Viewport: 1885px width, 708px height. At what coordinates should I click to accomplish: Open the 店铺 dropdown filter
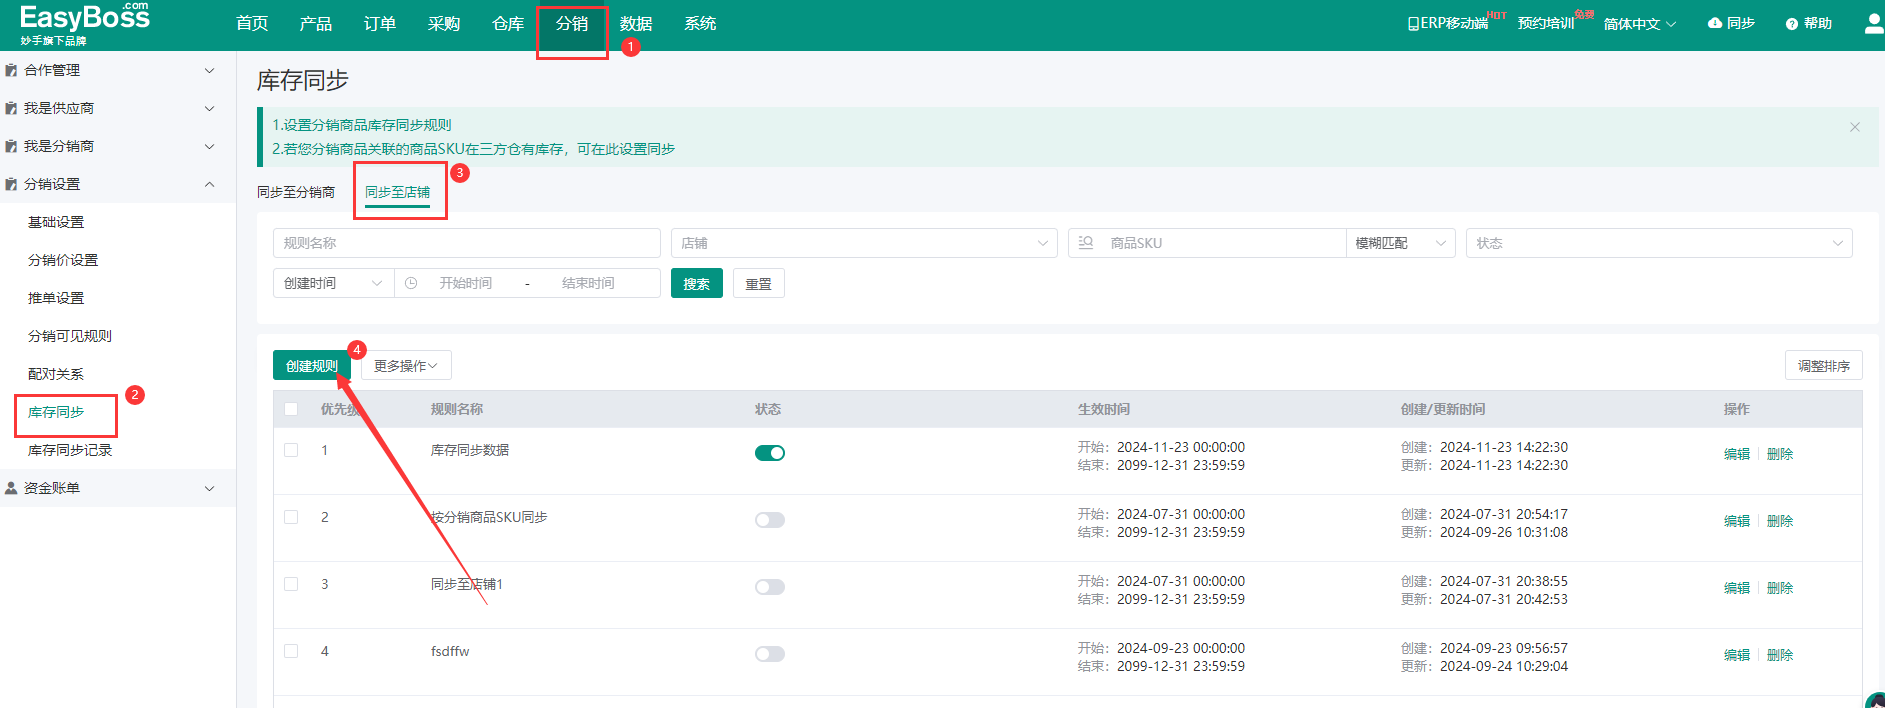coord(864,243)
